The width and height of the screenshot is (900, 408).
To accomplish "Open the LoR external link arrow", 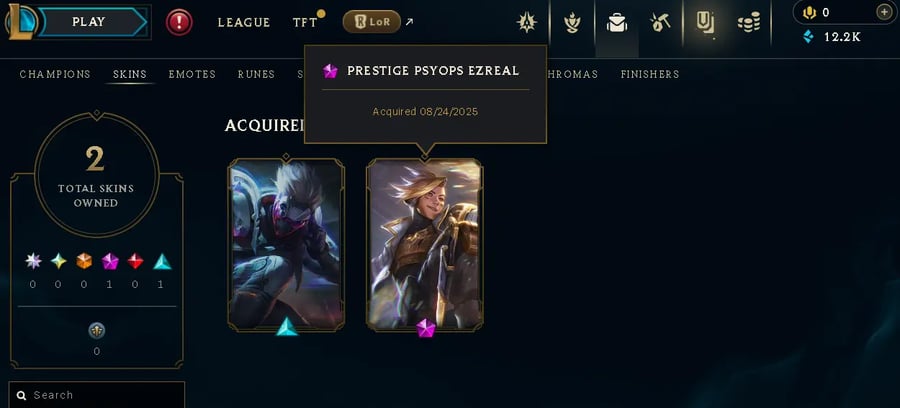I will click(x=409, y=22).
